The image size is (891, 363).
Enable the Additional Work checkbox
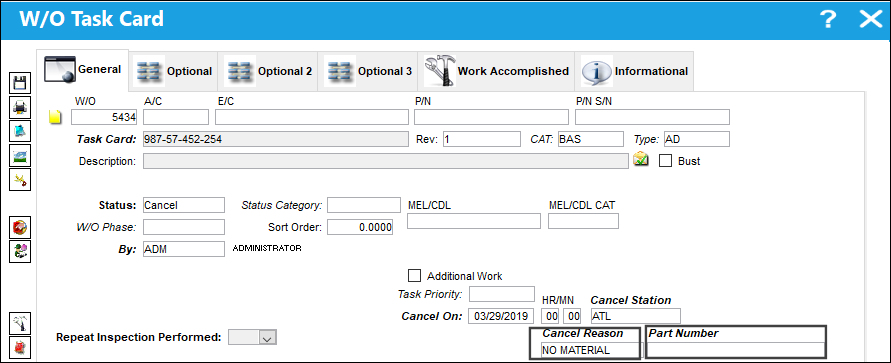tap(415, 276)
